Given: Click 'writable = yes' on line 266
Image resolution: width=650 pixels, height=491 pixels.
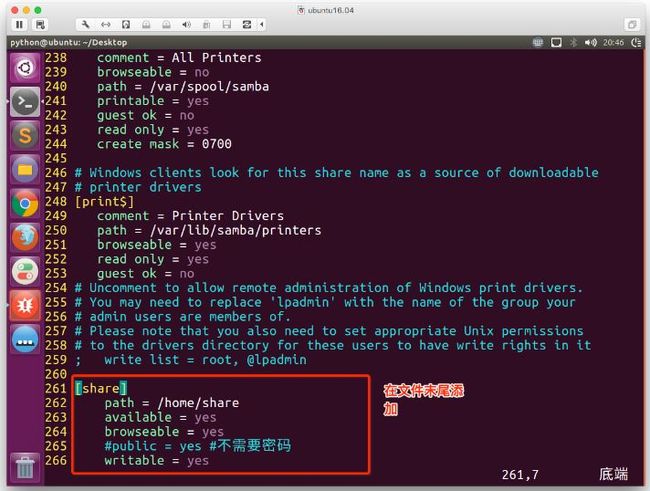Looking at the screenshot, I should [x=157, y=461].
